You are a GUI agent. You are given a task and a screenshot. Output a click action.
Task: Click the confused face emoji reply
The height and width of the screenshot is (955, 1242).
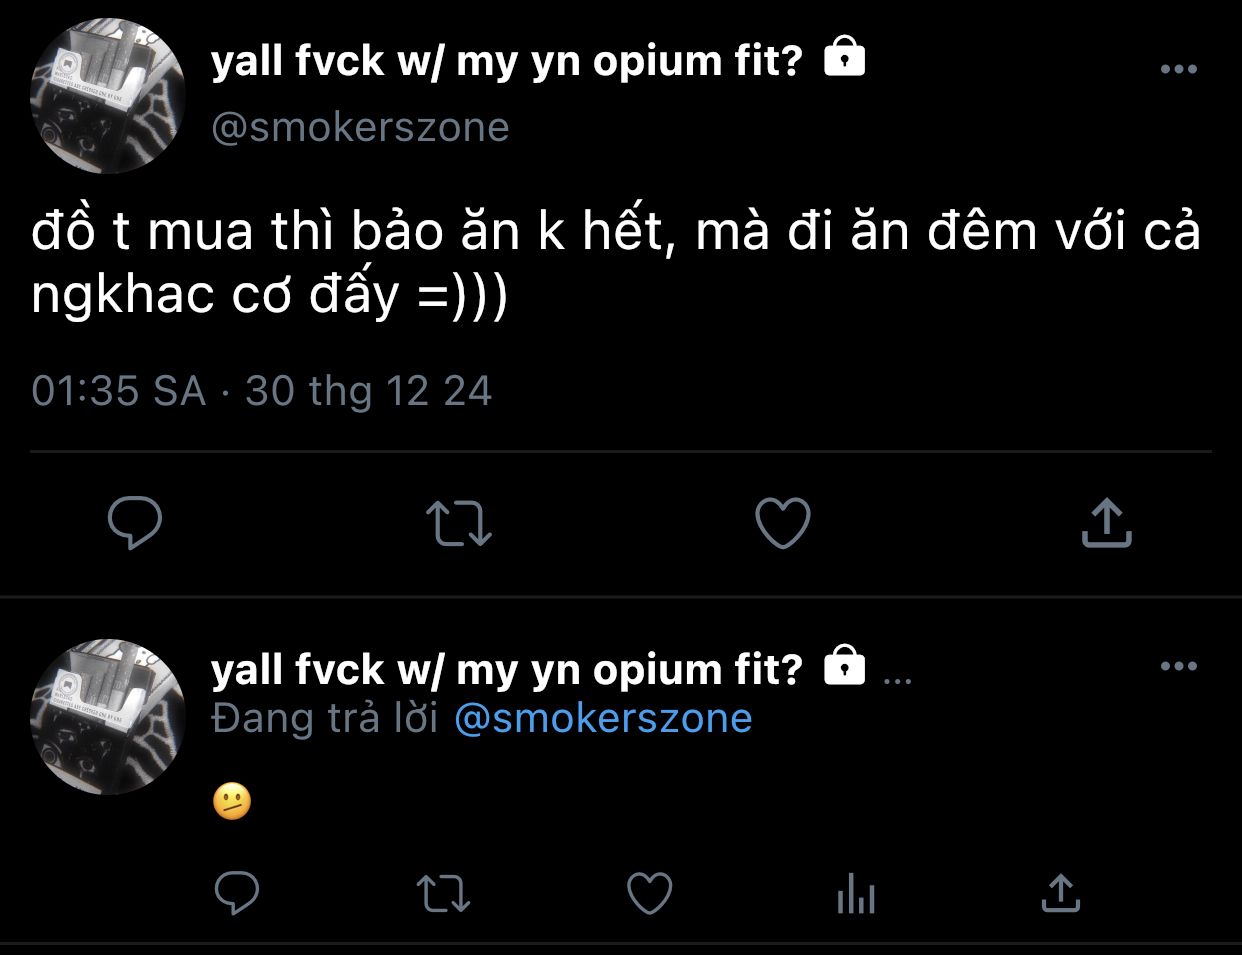[232, 802]
